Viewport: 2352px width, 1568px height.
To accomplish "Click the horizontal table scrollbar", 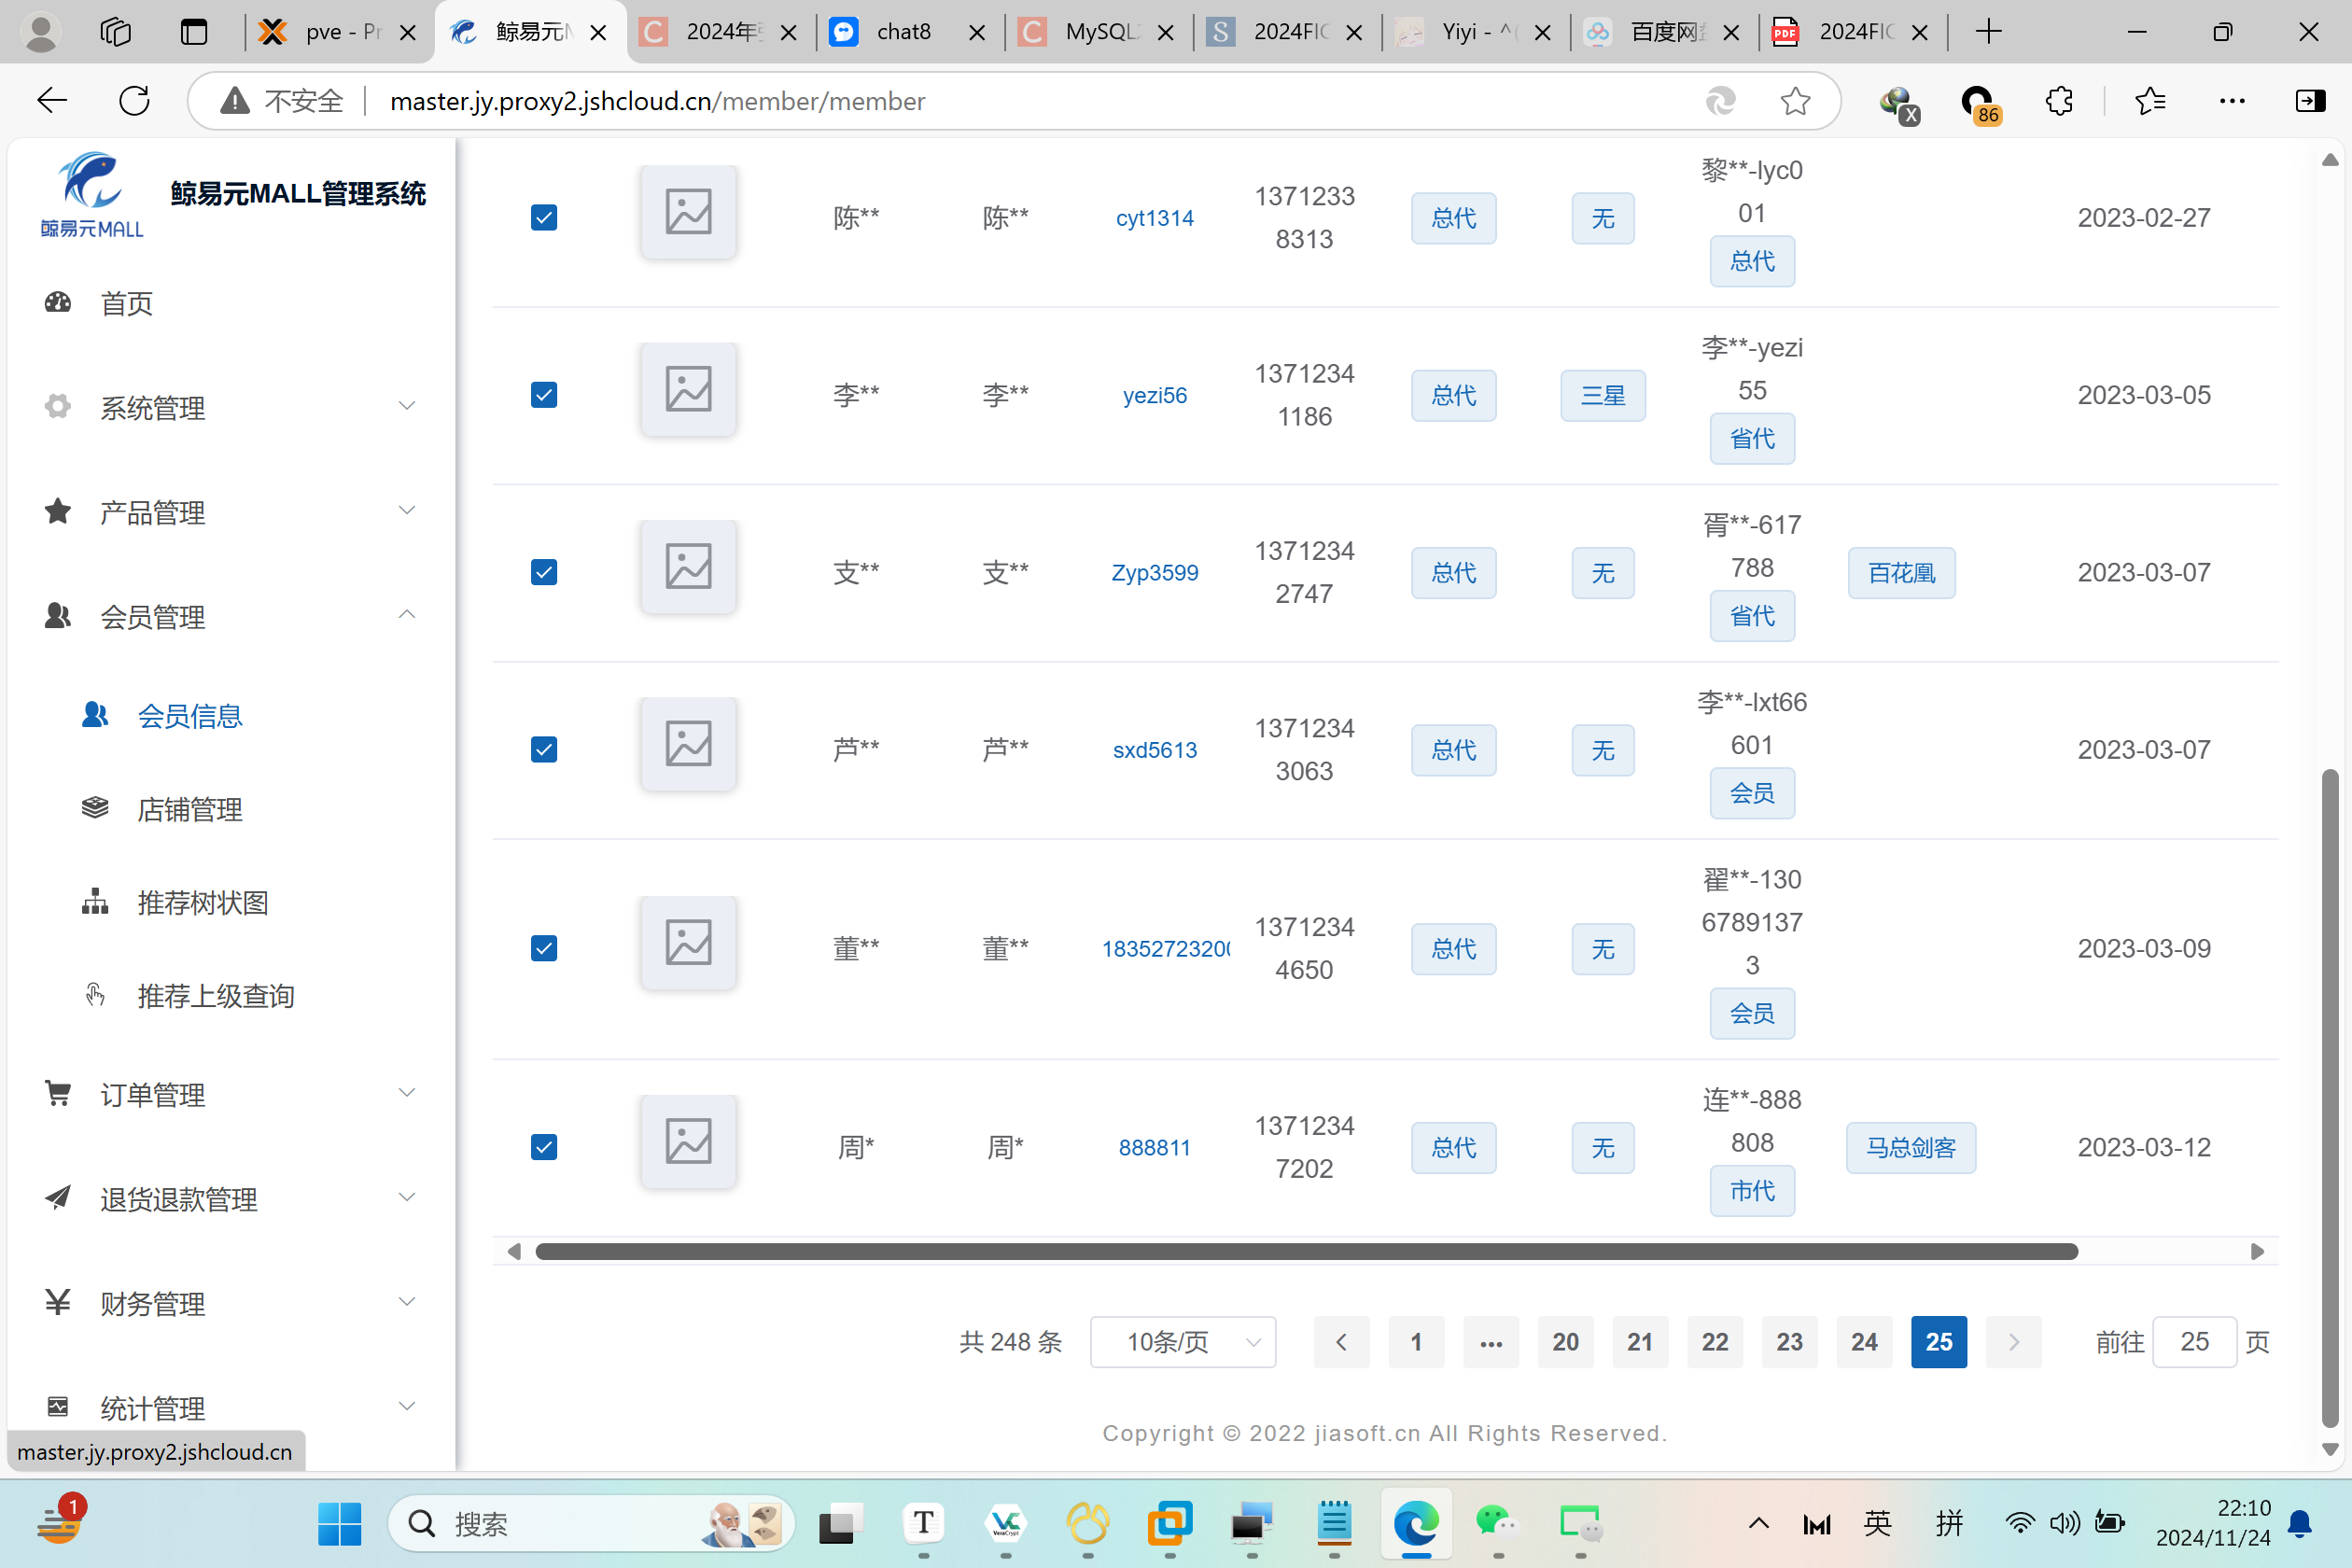I will coord(1305,1252).
